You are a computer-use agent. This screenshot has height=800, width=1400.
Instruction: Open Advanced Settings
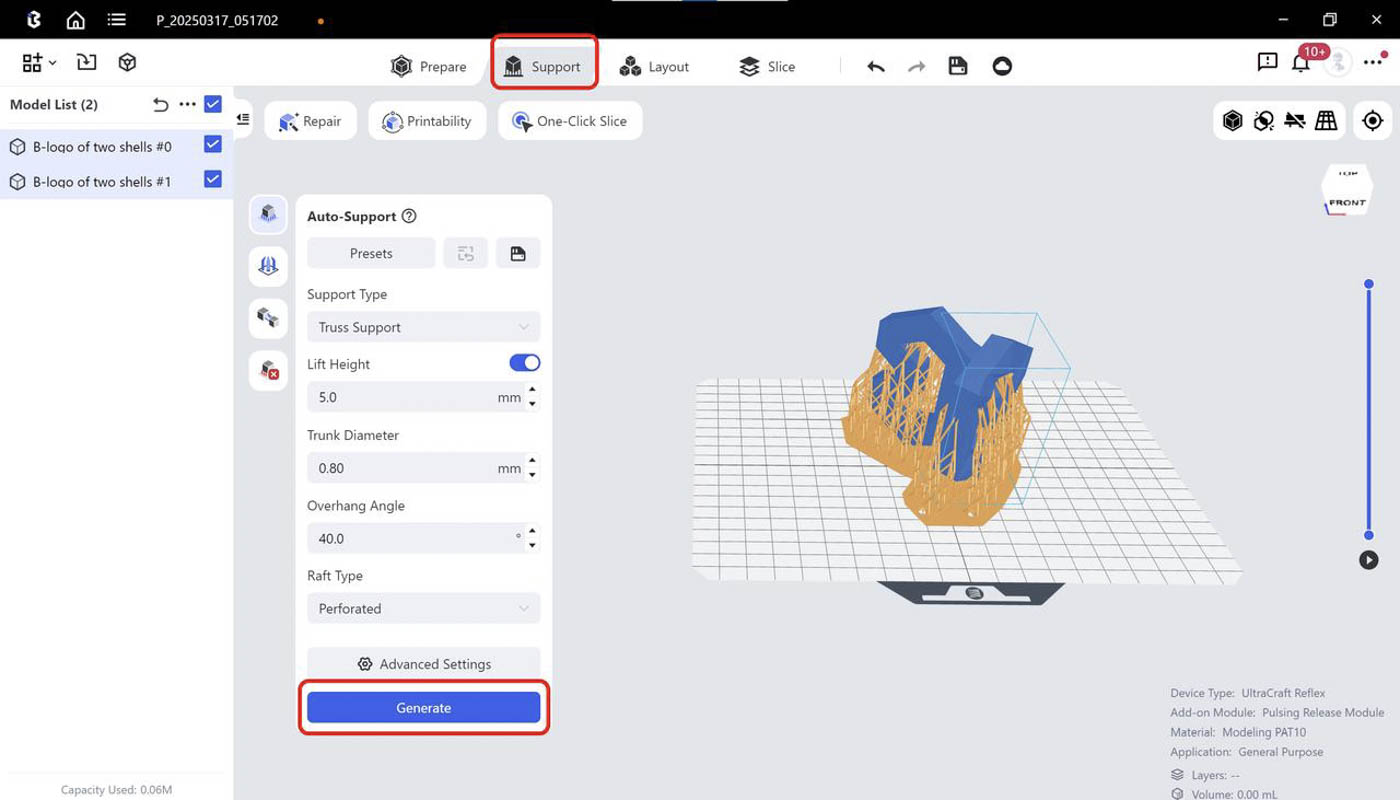pyautogui.click(x=423, y=663)
